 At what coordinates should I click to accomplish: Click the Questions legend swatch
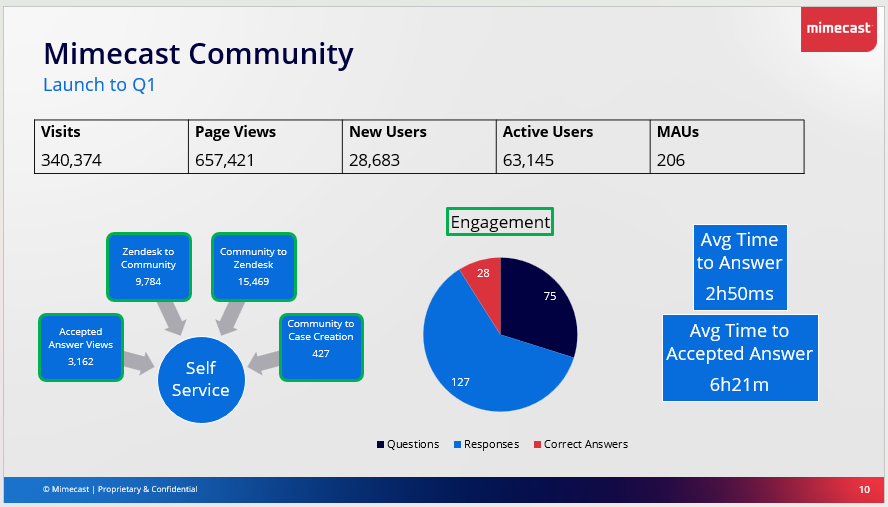(x=381, y=445)
